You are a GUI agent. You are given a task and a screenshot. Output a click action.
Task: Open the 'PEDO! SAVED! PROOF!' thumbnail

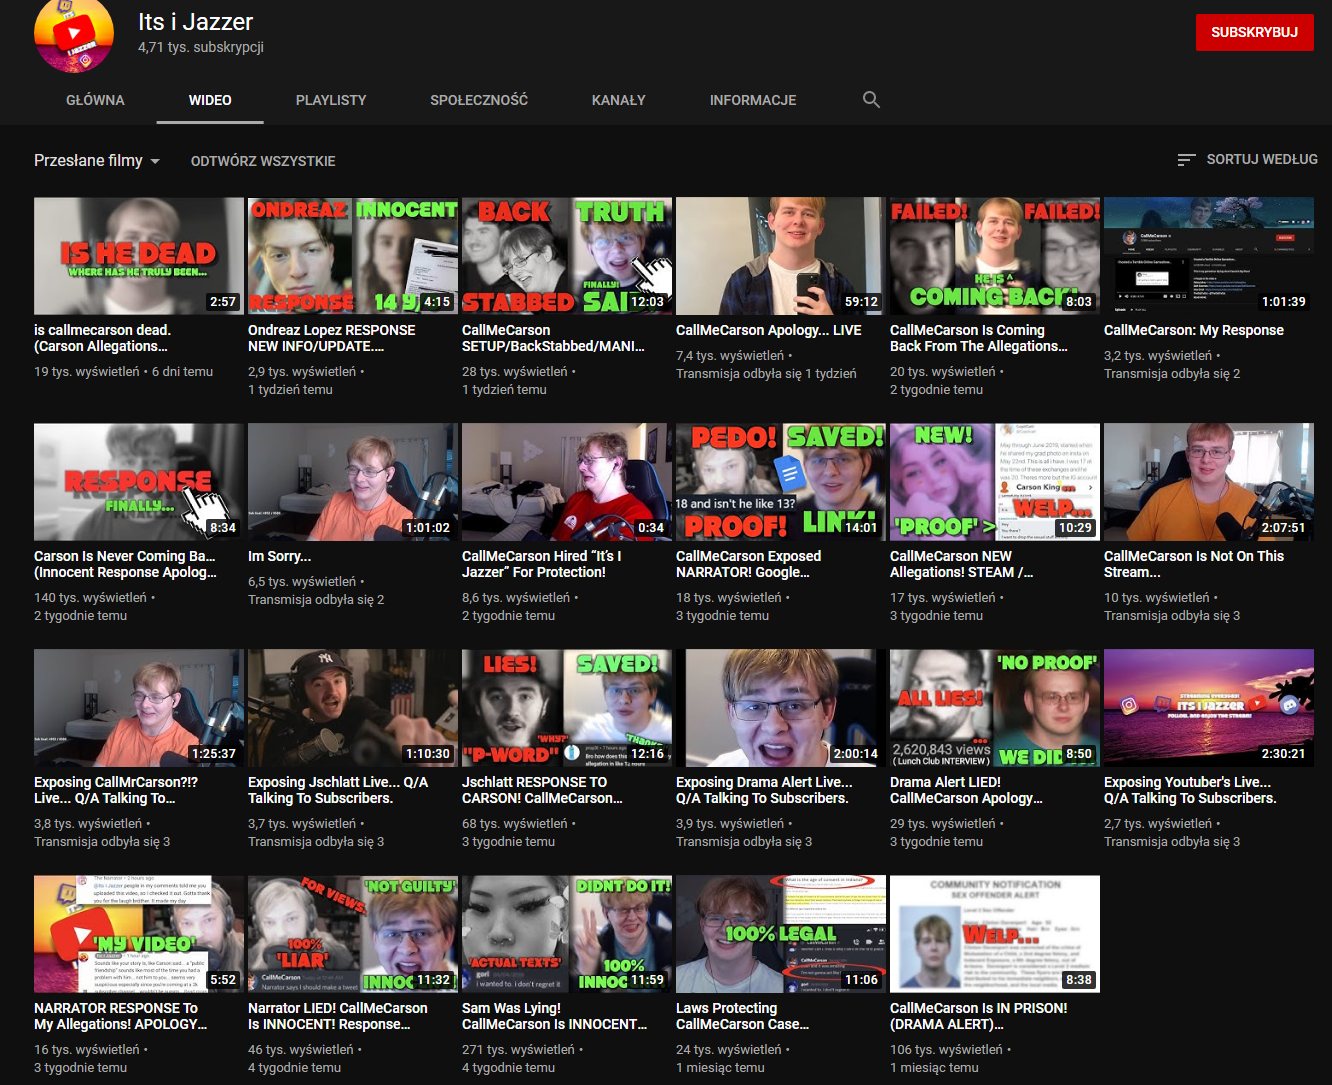point(781,482)
